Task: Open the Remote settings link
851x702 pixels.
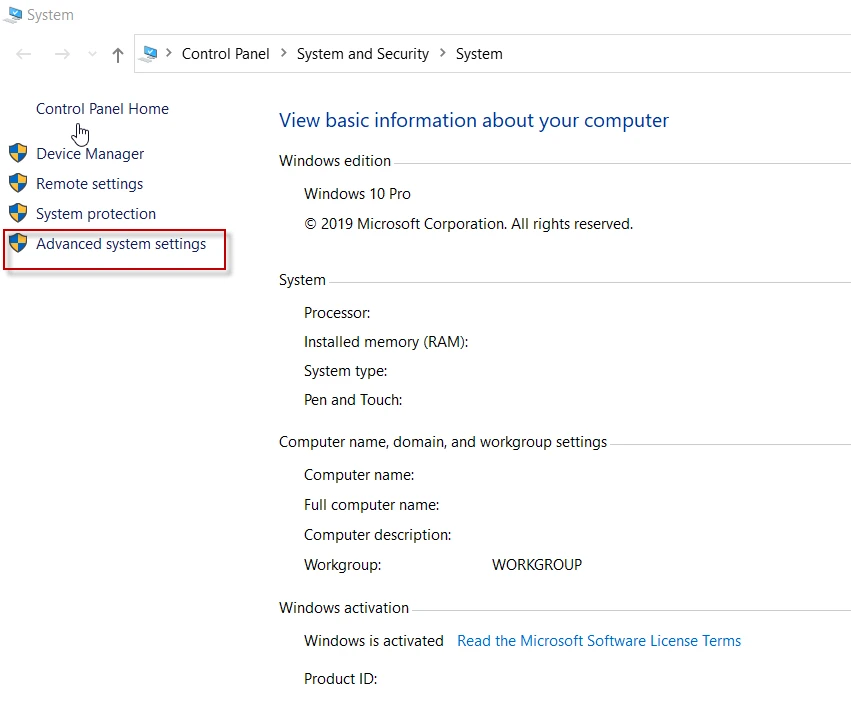Action: [x=89, y=184]
